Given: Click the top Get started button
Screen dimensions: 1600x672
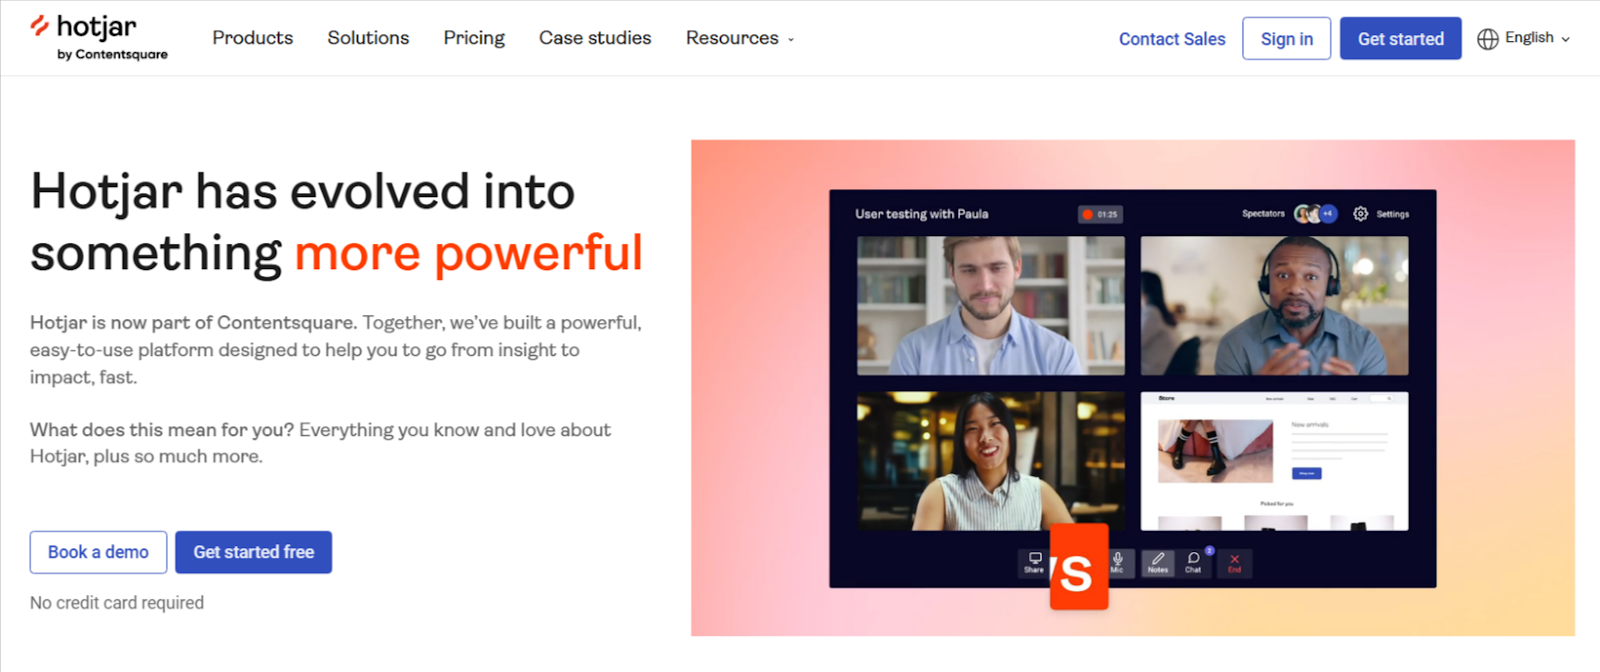Looking at the screenshot, I should [x=1401, y=38].
